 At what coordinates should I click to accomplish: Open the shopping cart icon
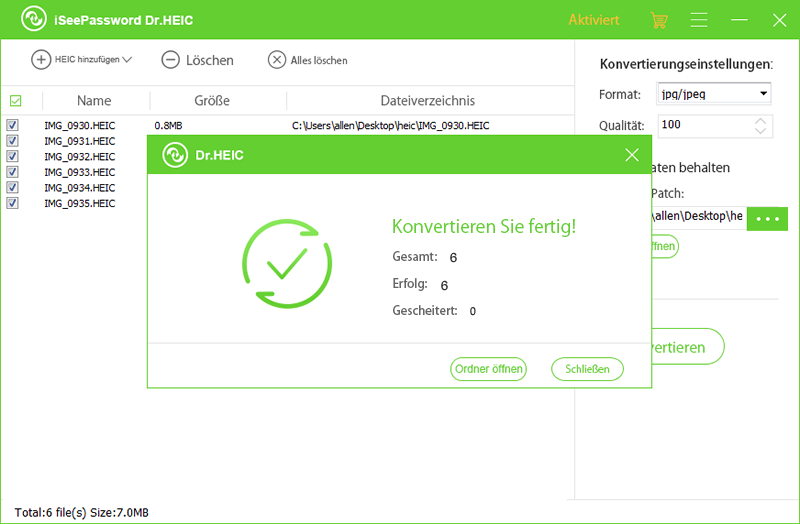659,20
